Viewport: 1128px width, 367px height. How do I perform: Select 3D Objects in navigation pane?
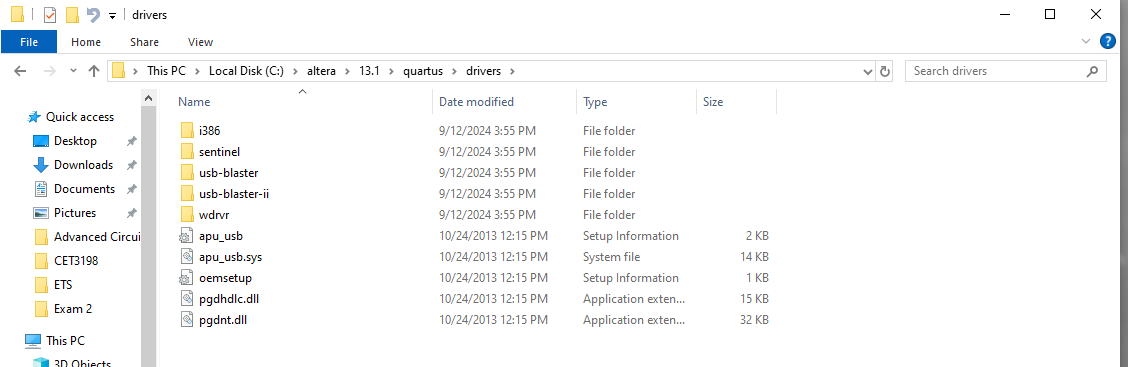(82, 362)
